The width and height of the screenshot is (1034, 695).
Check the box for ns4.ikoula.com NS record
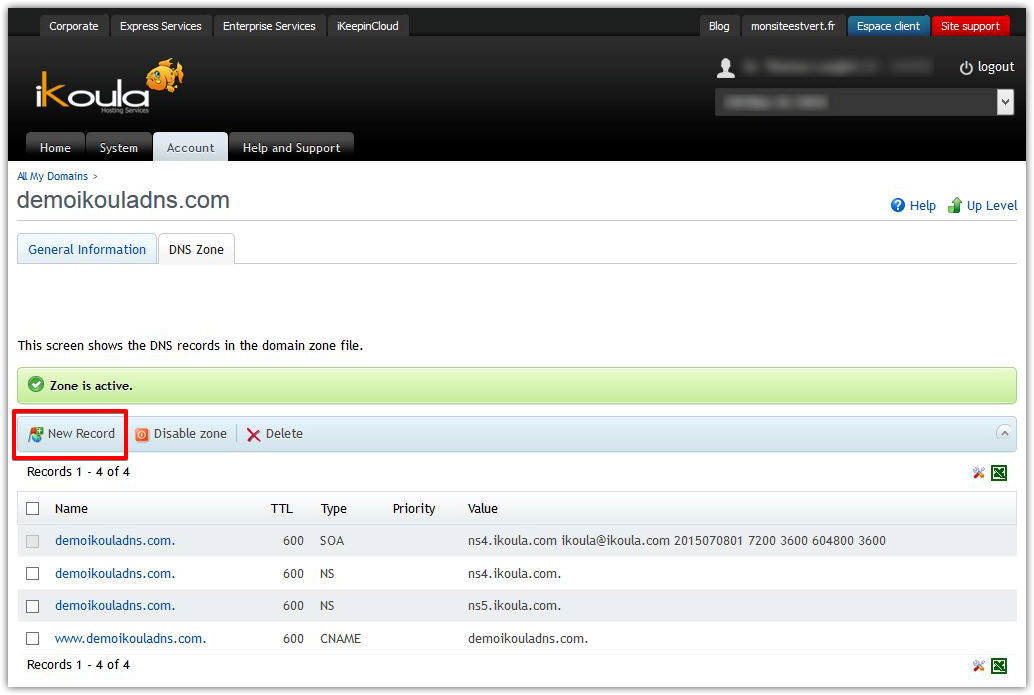point(33,573)
